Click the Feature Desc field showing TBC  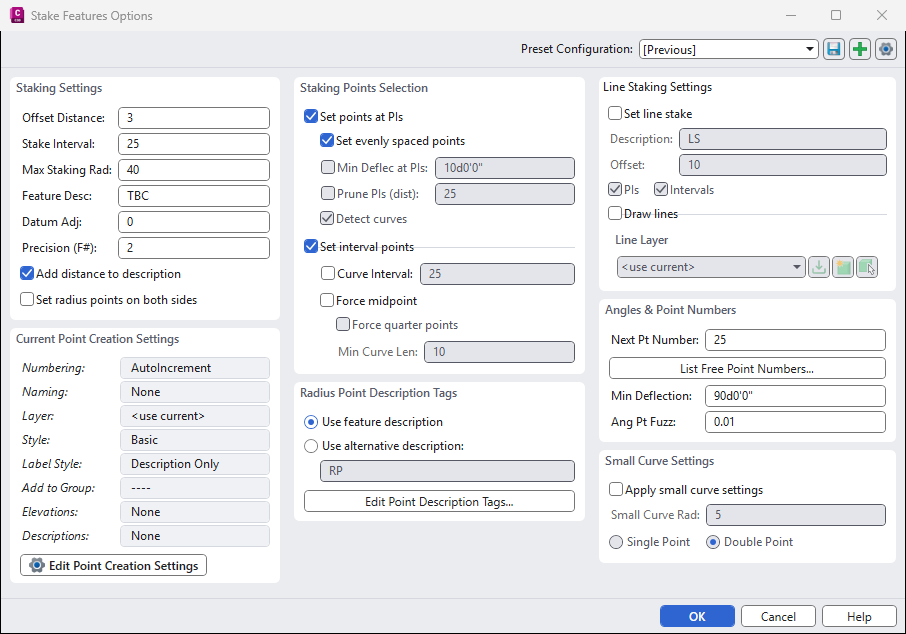click(x=194, y=196)
